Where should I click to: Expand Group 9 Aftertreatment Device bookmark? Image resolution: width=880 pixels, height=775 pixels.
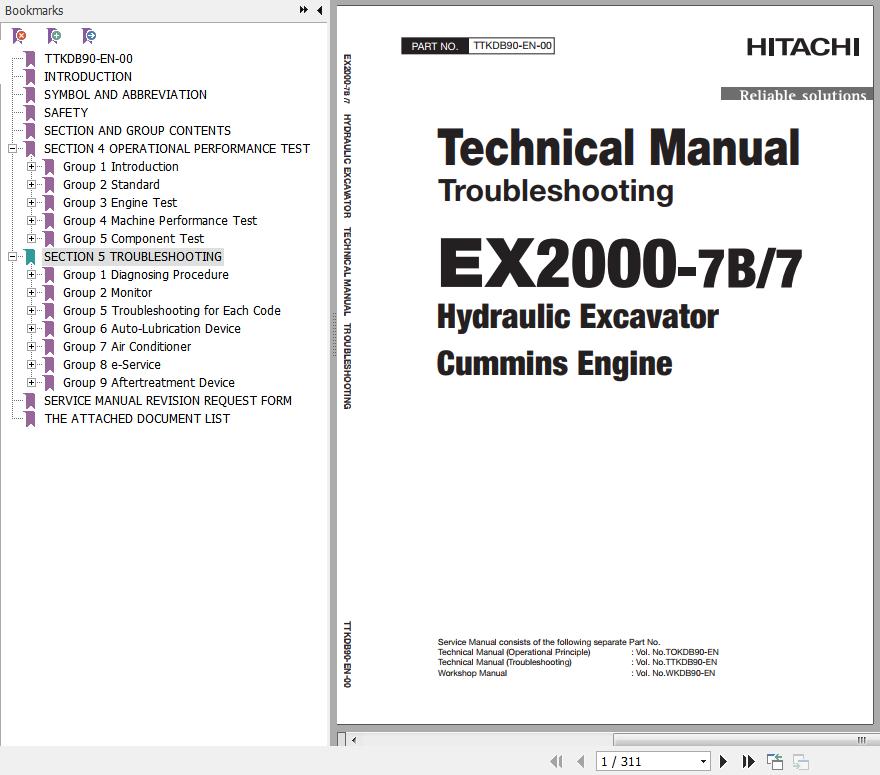pos(31,382)
